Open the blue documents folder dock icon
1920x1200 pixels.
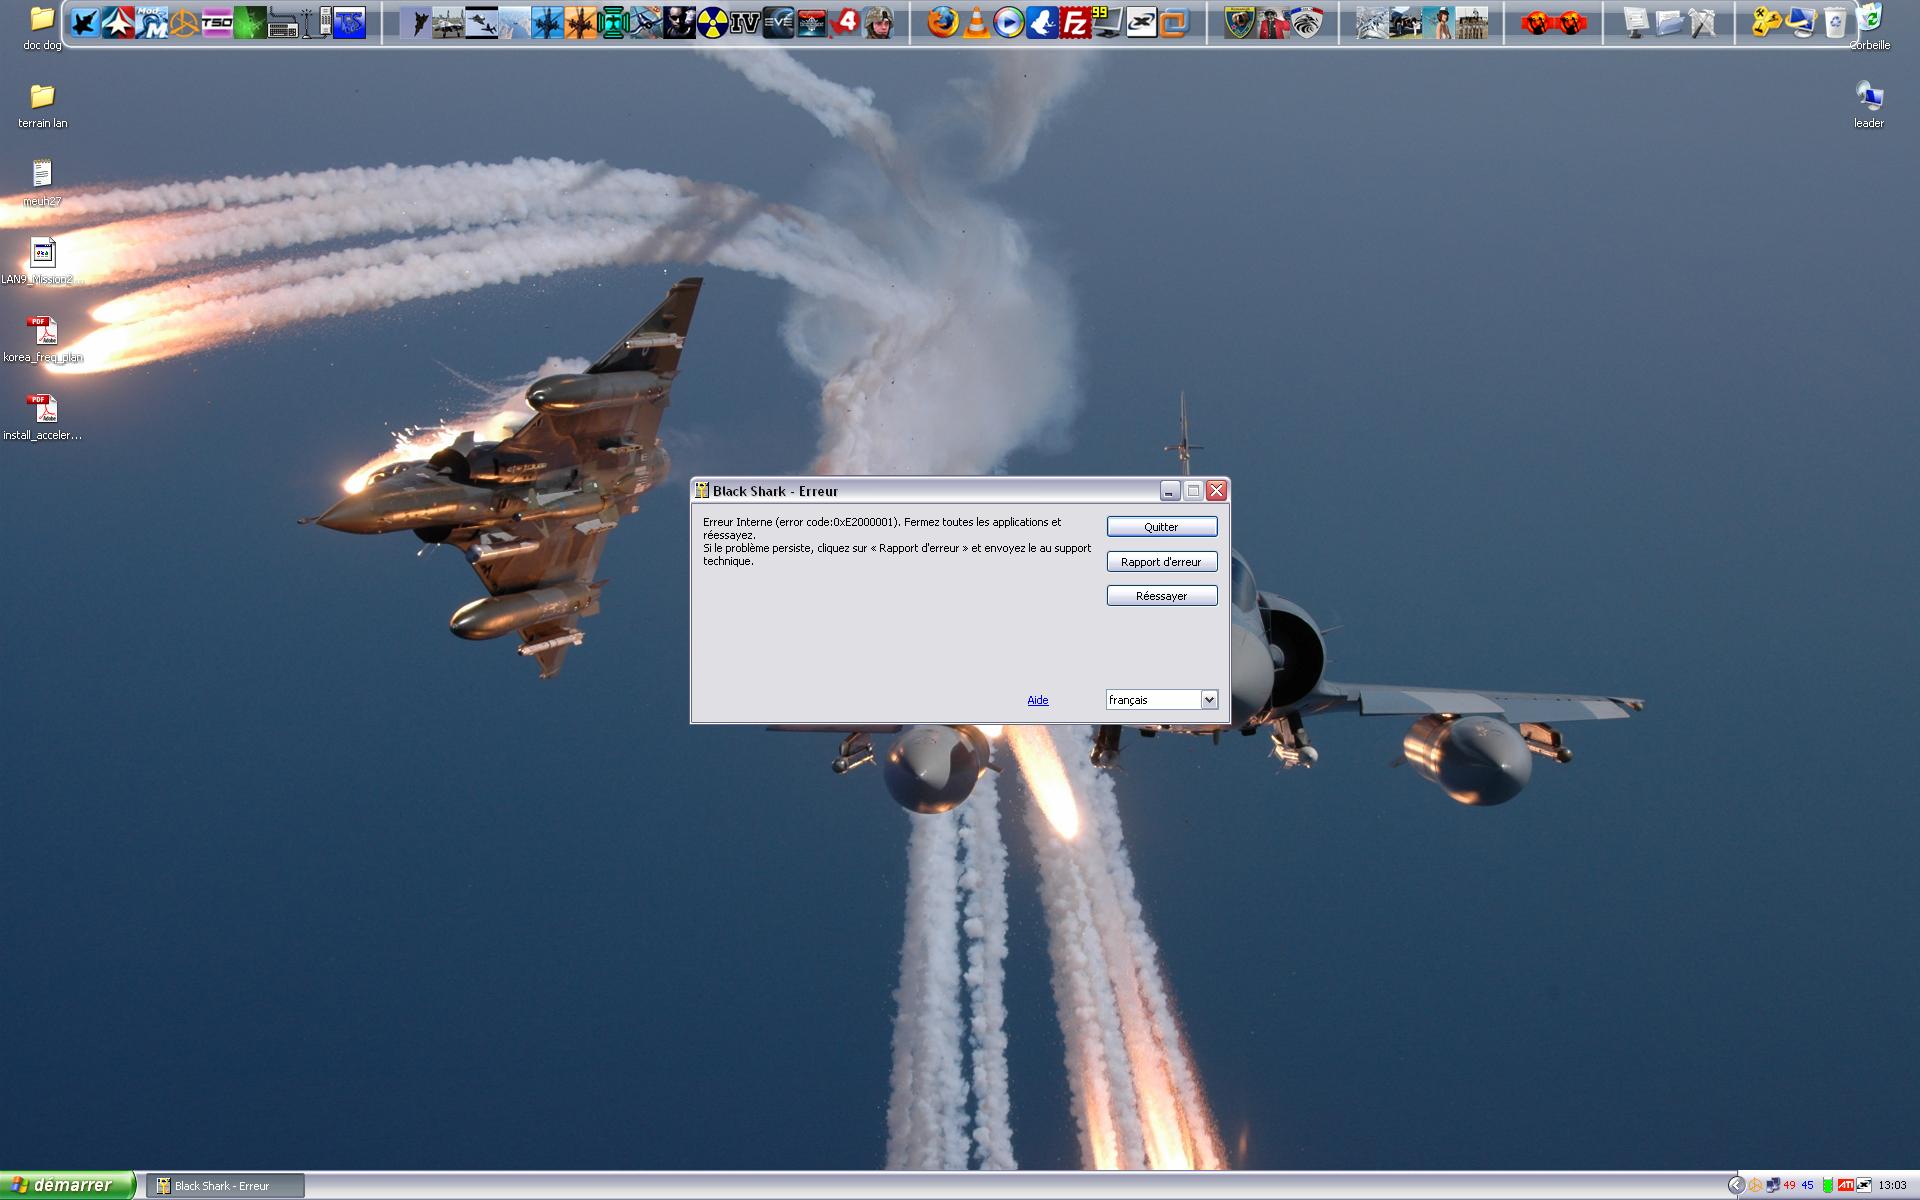coord(1669,22)
